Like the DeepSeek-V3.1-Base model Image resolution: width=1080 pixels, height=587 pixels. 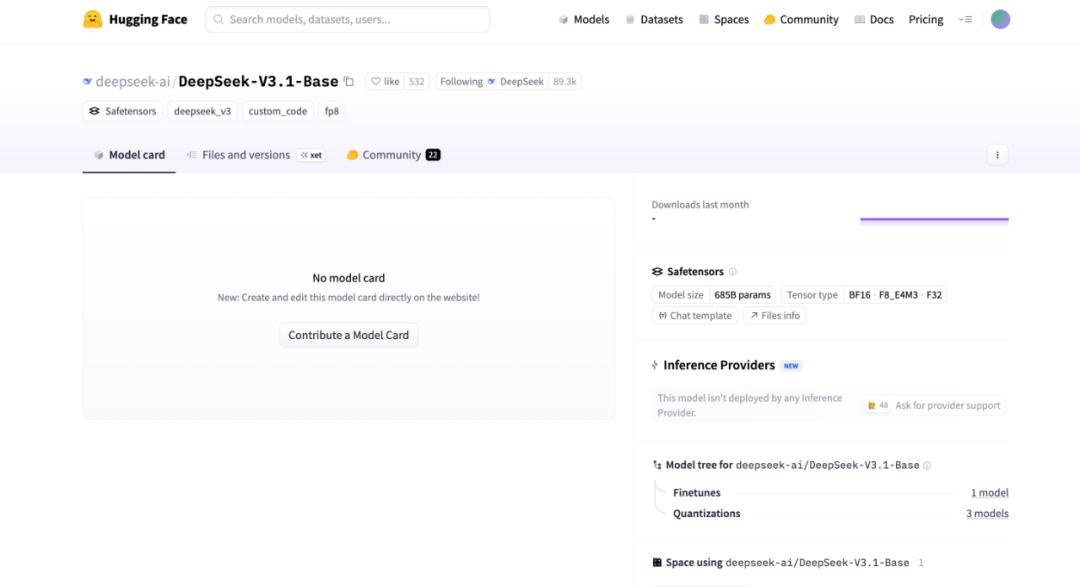pos(384,82)
